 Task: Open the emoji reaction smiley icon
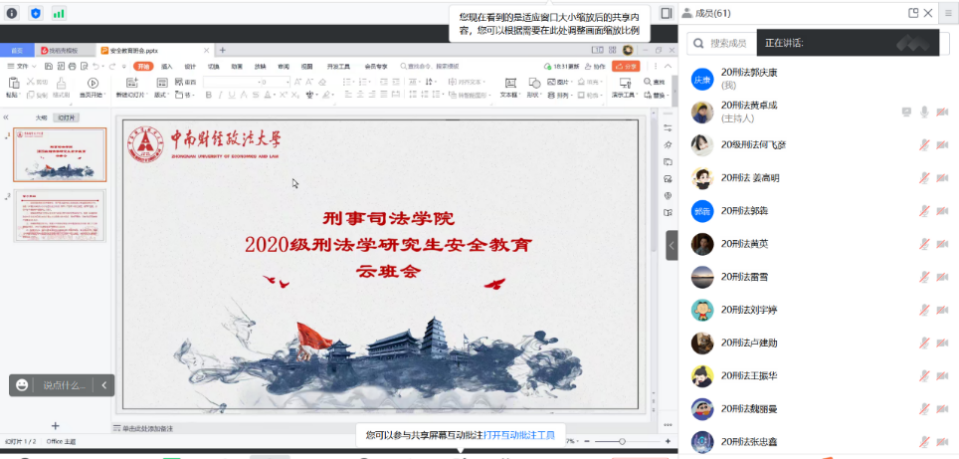pyautogui.click(x=22, y=385)
